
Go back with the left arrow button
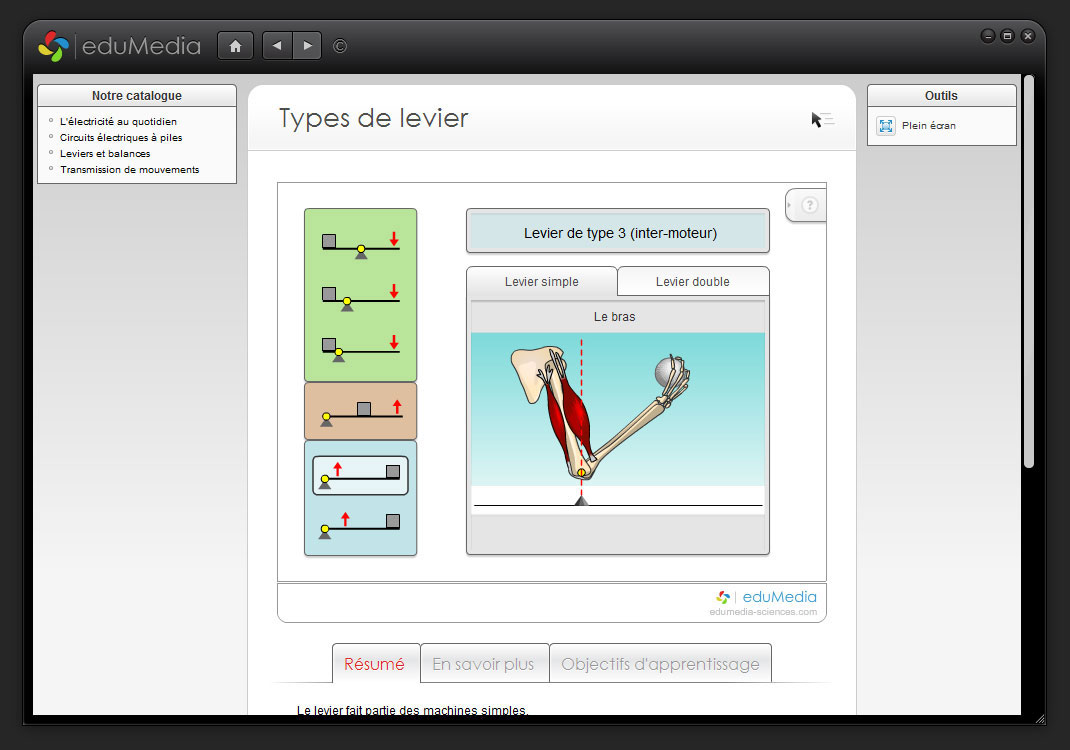pos(277,46)
